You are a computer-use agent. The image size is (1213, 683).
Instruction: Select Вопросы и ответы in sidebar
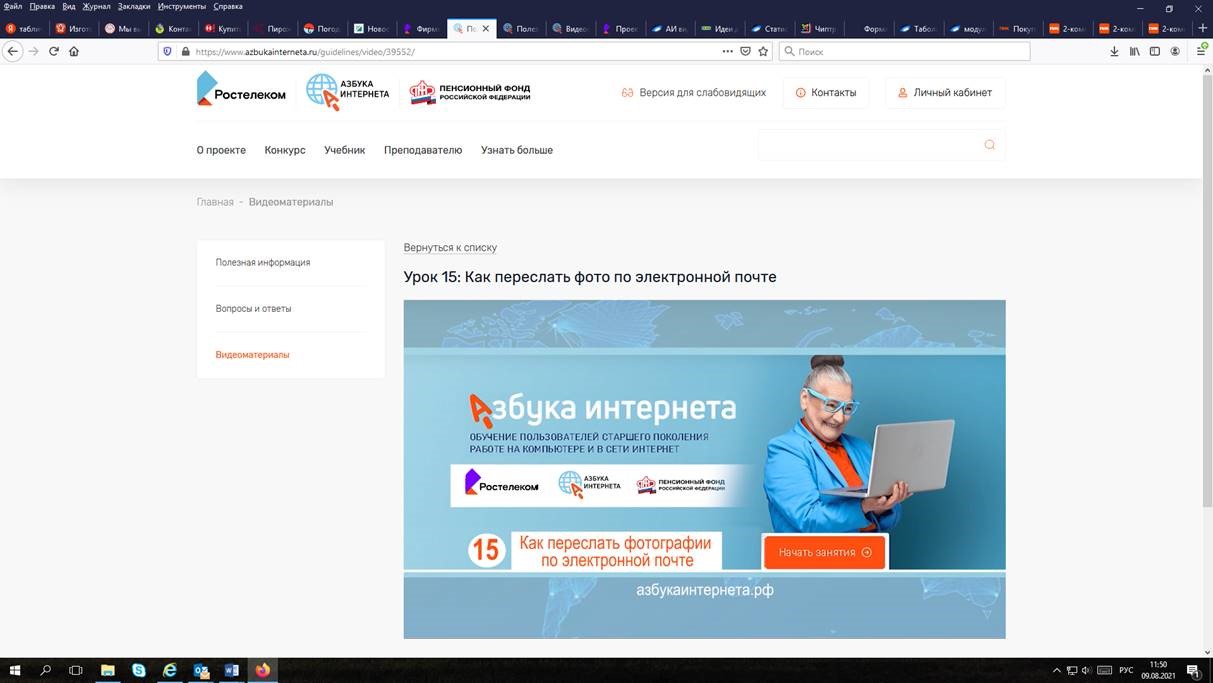[x=253, y=309]
